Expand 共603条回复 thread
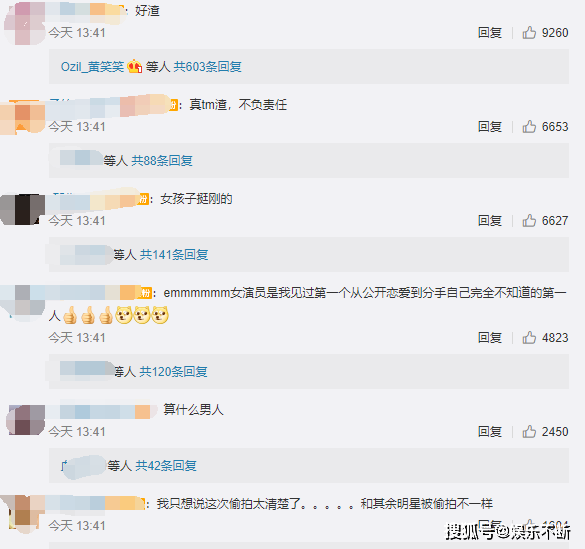This screenshot has width=585, height=549. [x=207, y=67]
